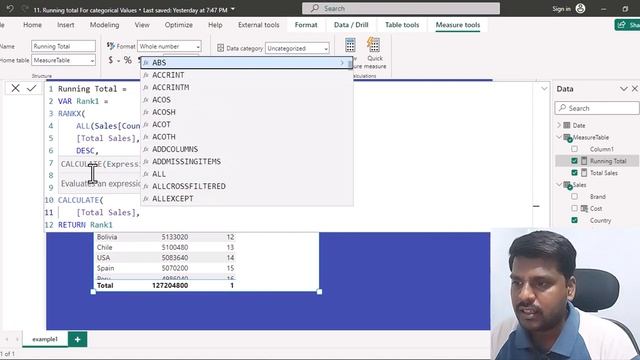The width and height of the screenshot is (640, 360).
Task: Open the External tools tab
Action: pyautogui.click(x=259, y=25)
